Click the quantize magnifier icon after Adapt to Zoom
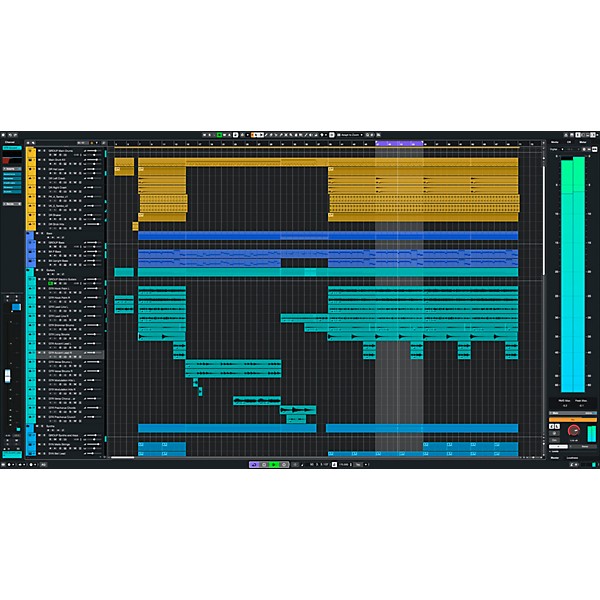Image resolution: width=600 pixels, height=600 pixels. pyautogui.click(x=367, y=135)
